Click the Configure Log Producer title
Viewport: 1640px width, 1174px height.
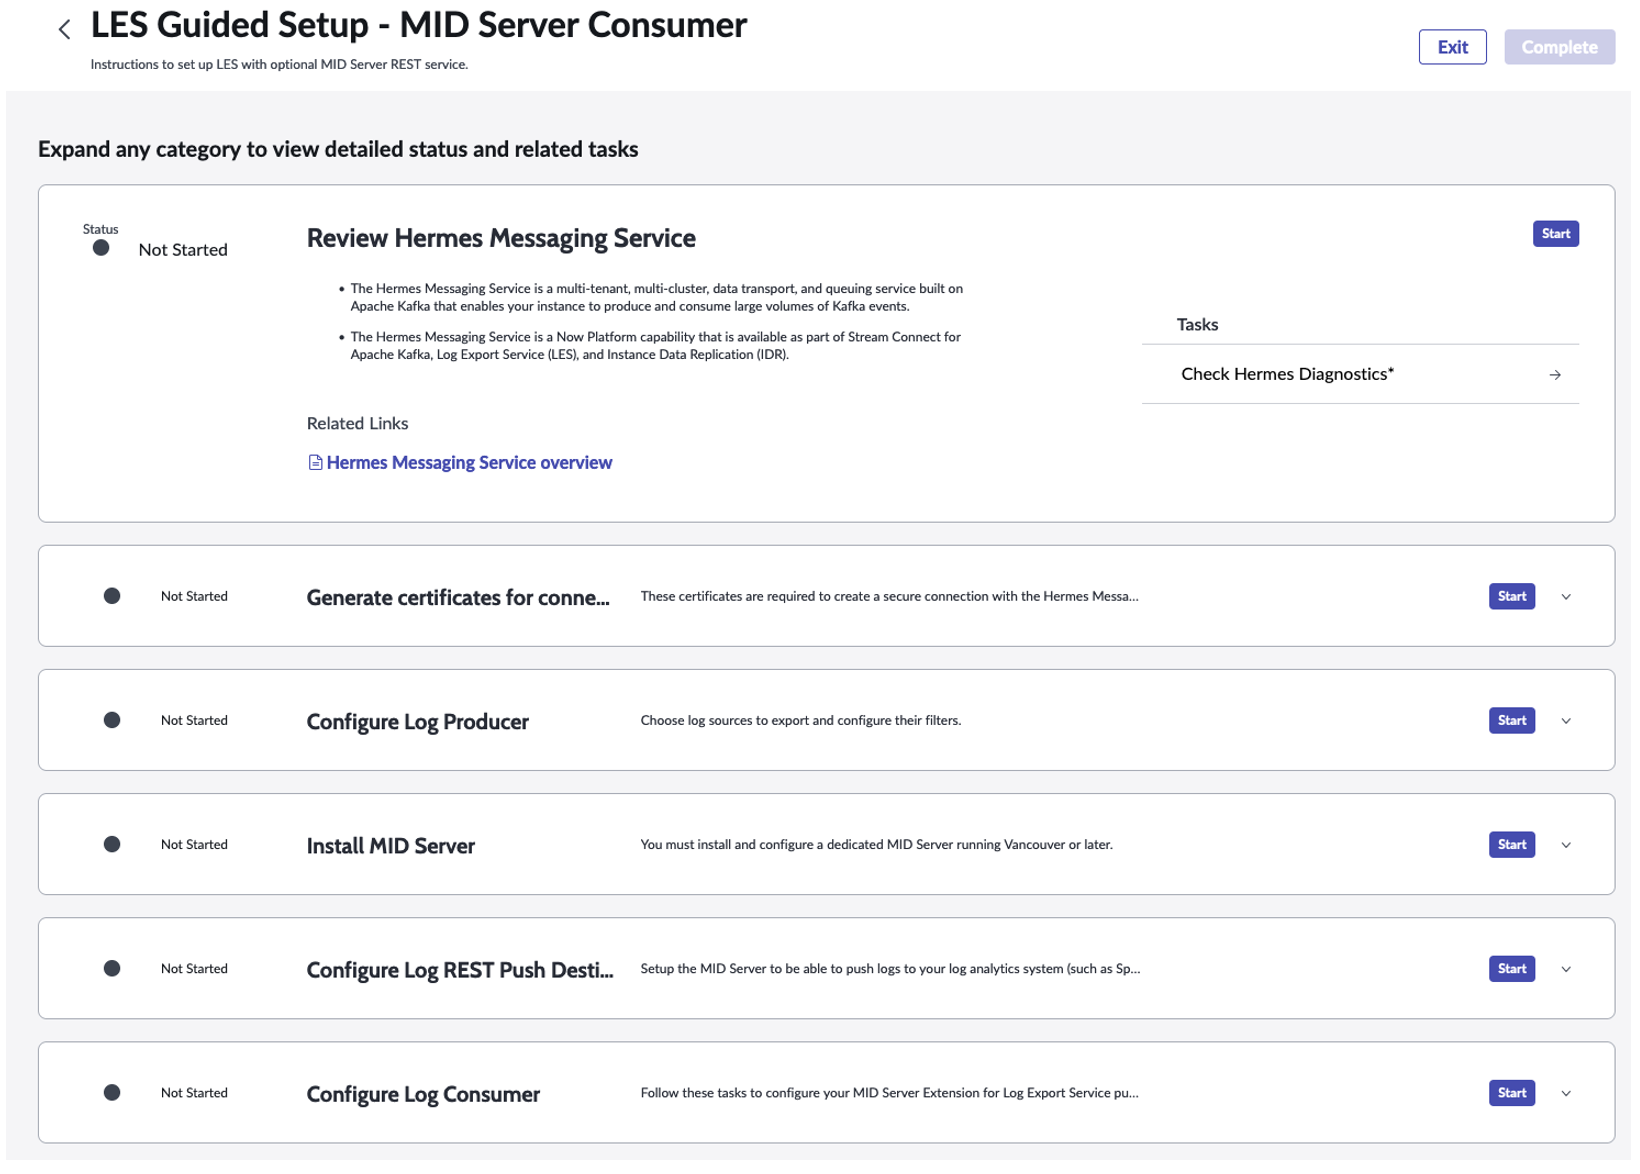click(x=417, y=722)
